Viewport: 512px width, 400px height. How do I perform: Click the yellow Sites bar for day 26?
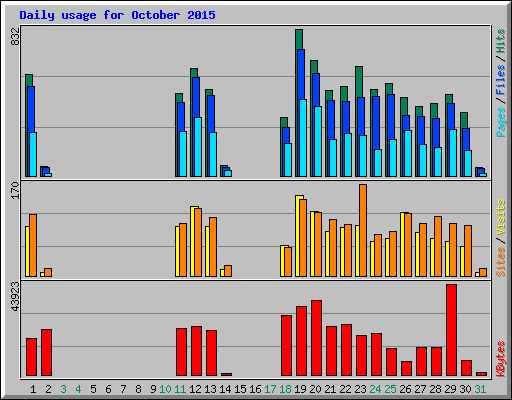[402, 244]
